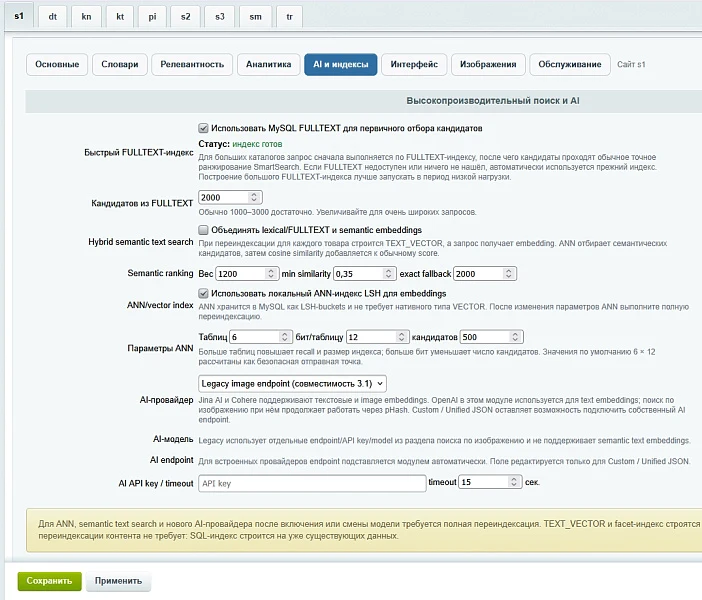Viewport: 702px width, 600px height.
Task: Click the ANN/vector index label
Action: [x=160, y=305]
